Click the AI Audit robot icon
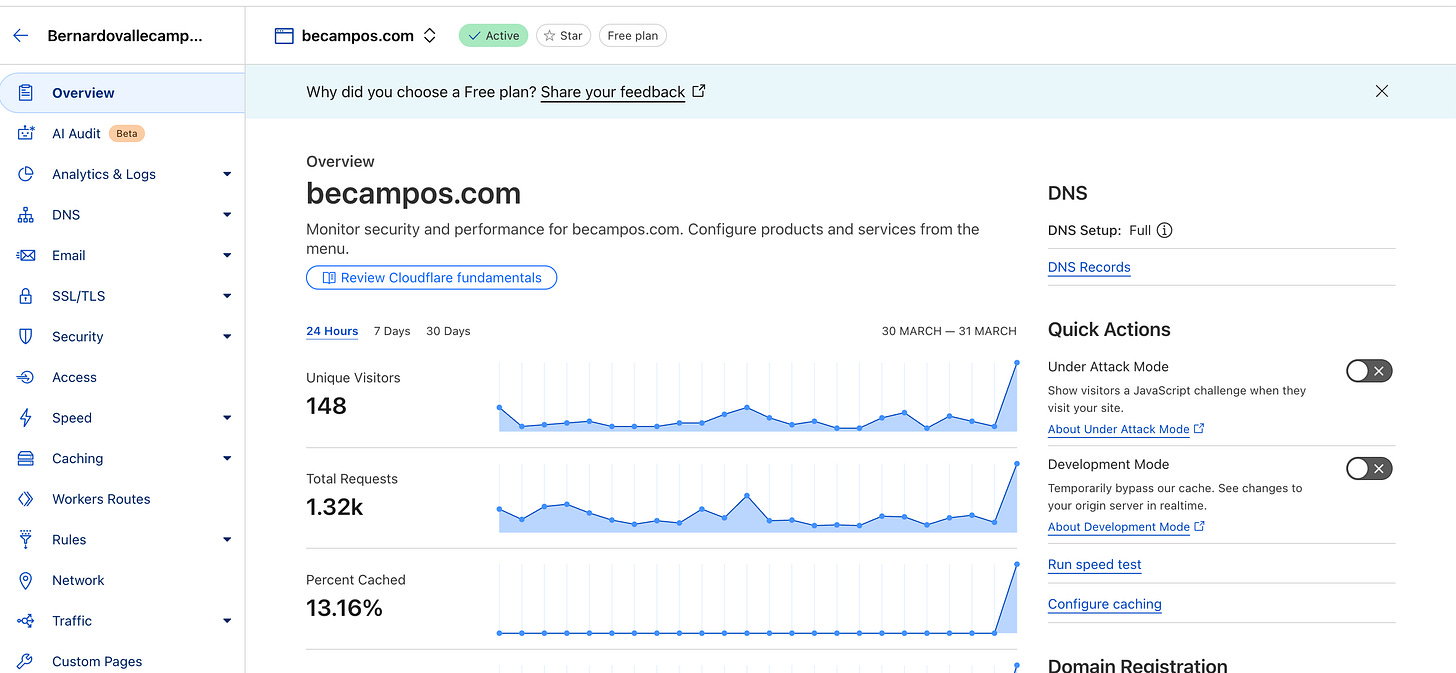This screenshot has width=1456, height=673. 26,133
